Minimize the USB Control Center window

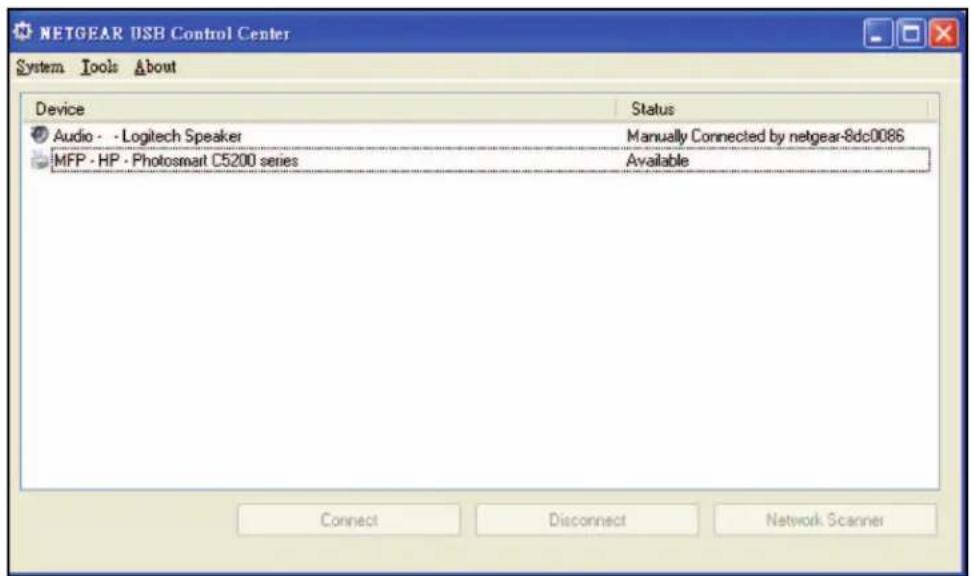pyautogui.click(x=877, y=33)
